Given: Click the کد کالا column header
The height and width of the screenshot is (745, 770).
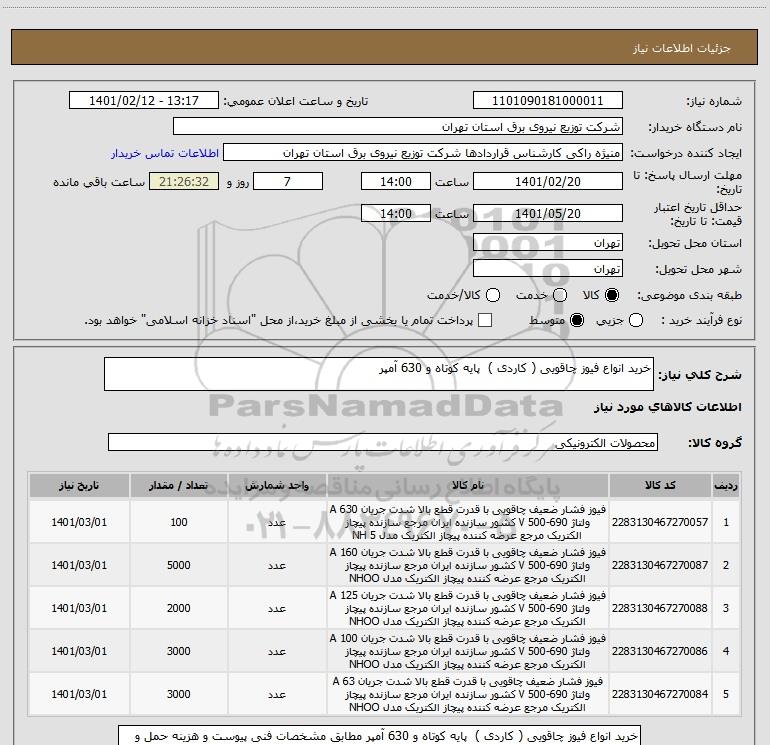Looking at the screenshot, I should point(660,486).
